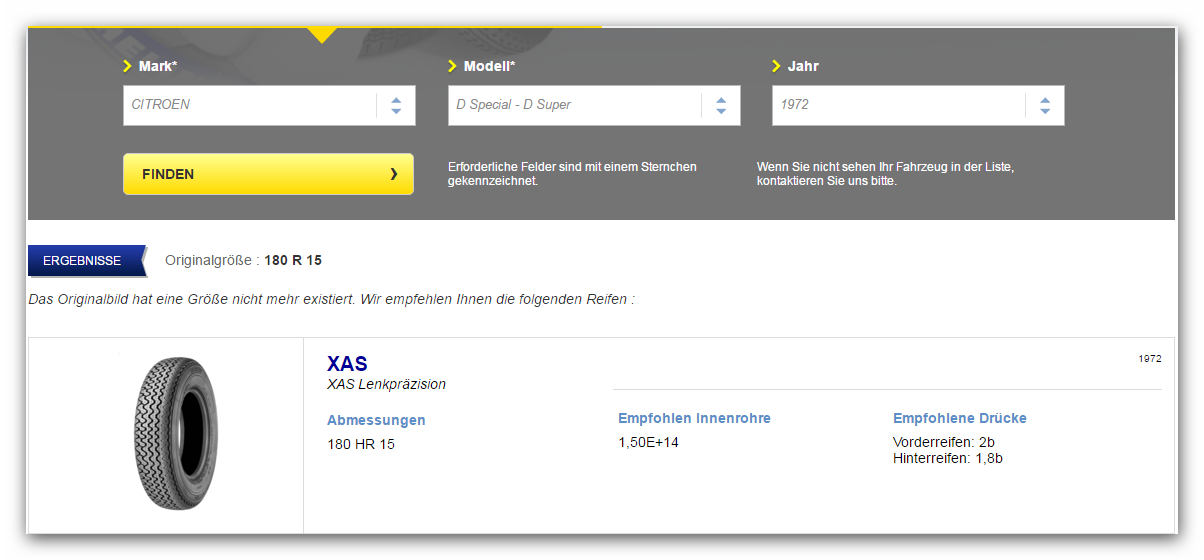
Task: Click the yellow chevron beside Jahr label
Action: tap(777, 66)
